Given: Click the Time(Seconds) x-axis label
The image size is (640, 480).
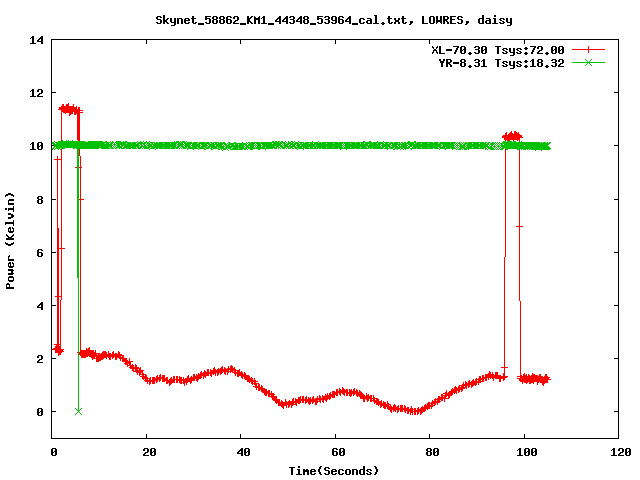Looking at the screenshot, I should (333, 471).
